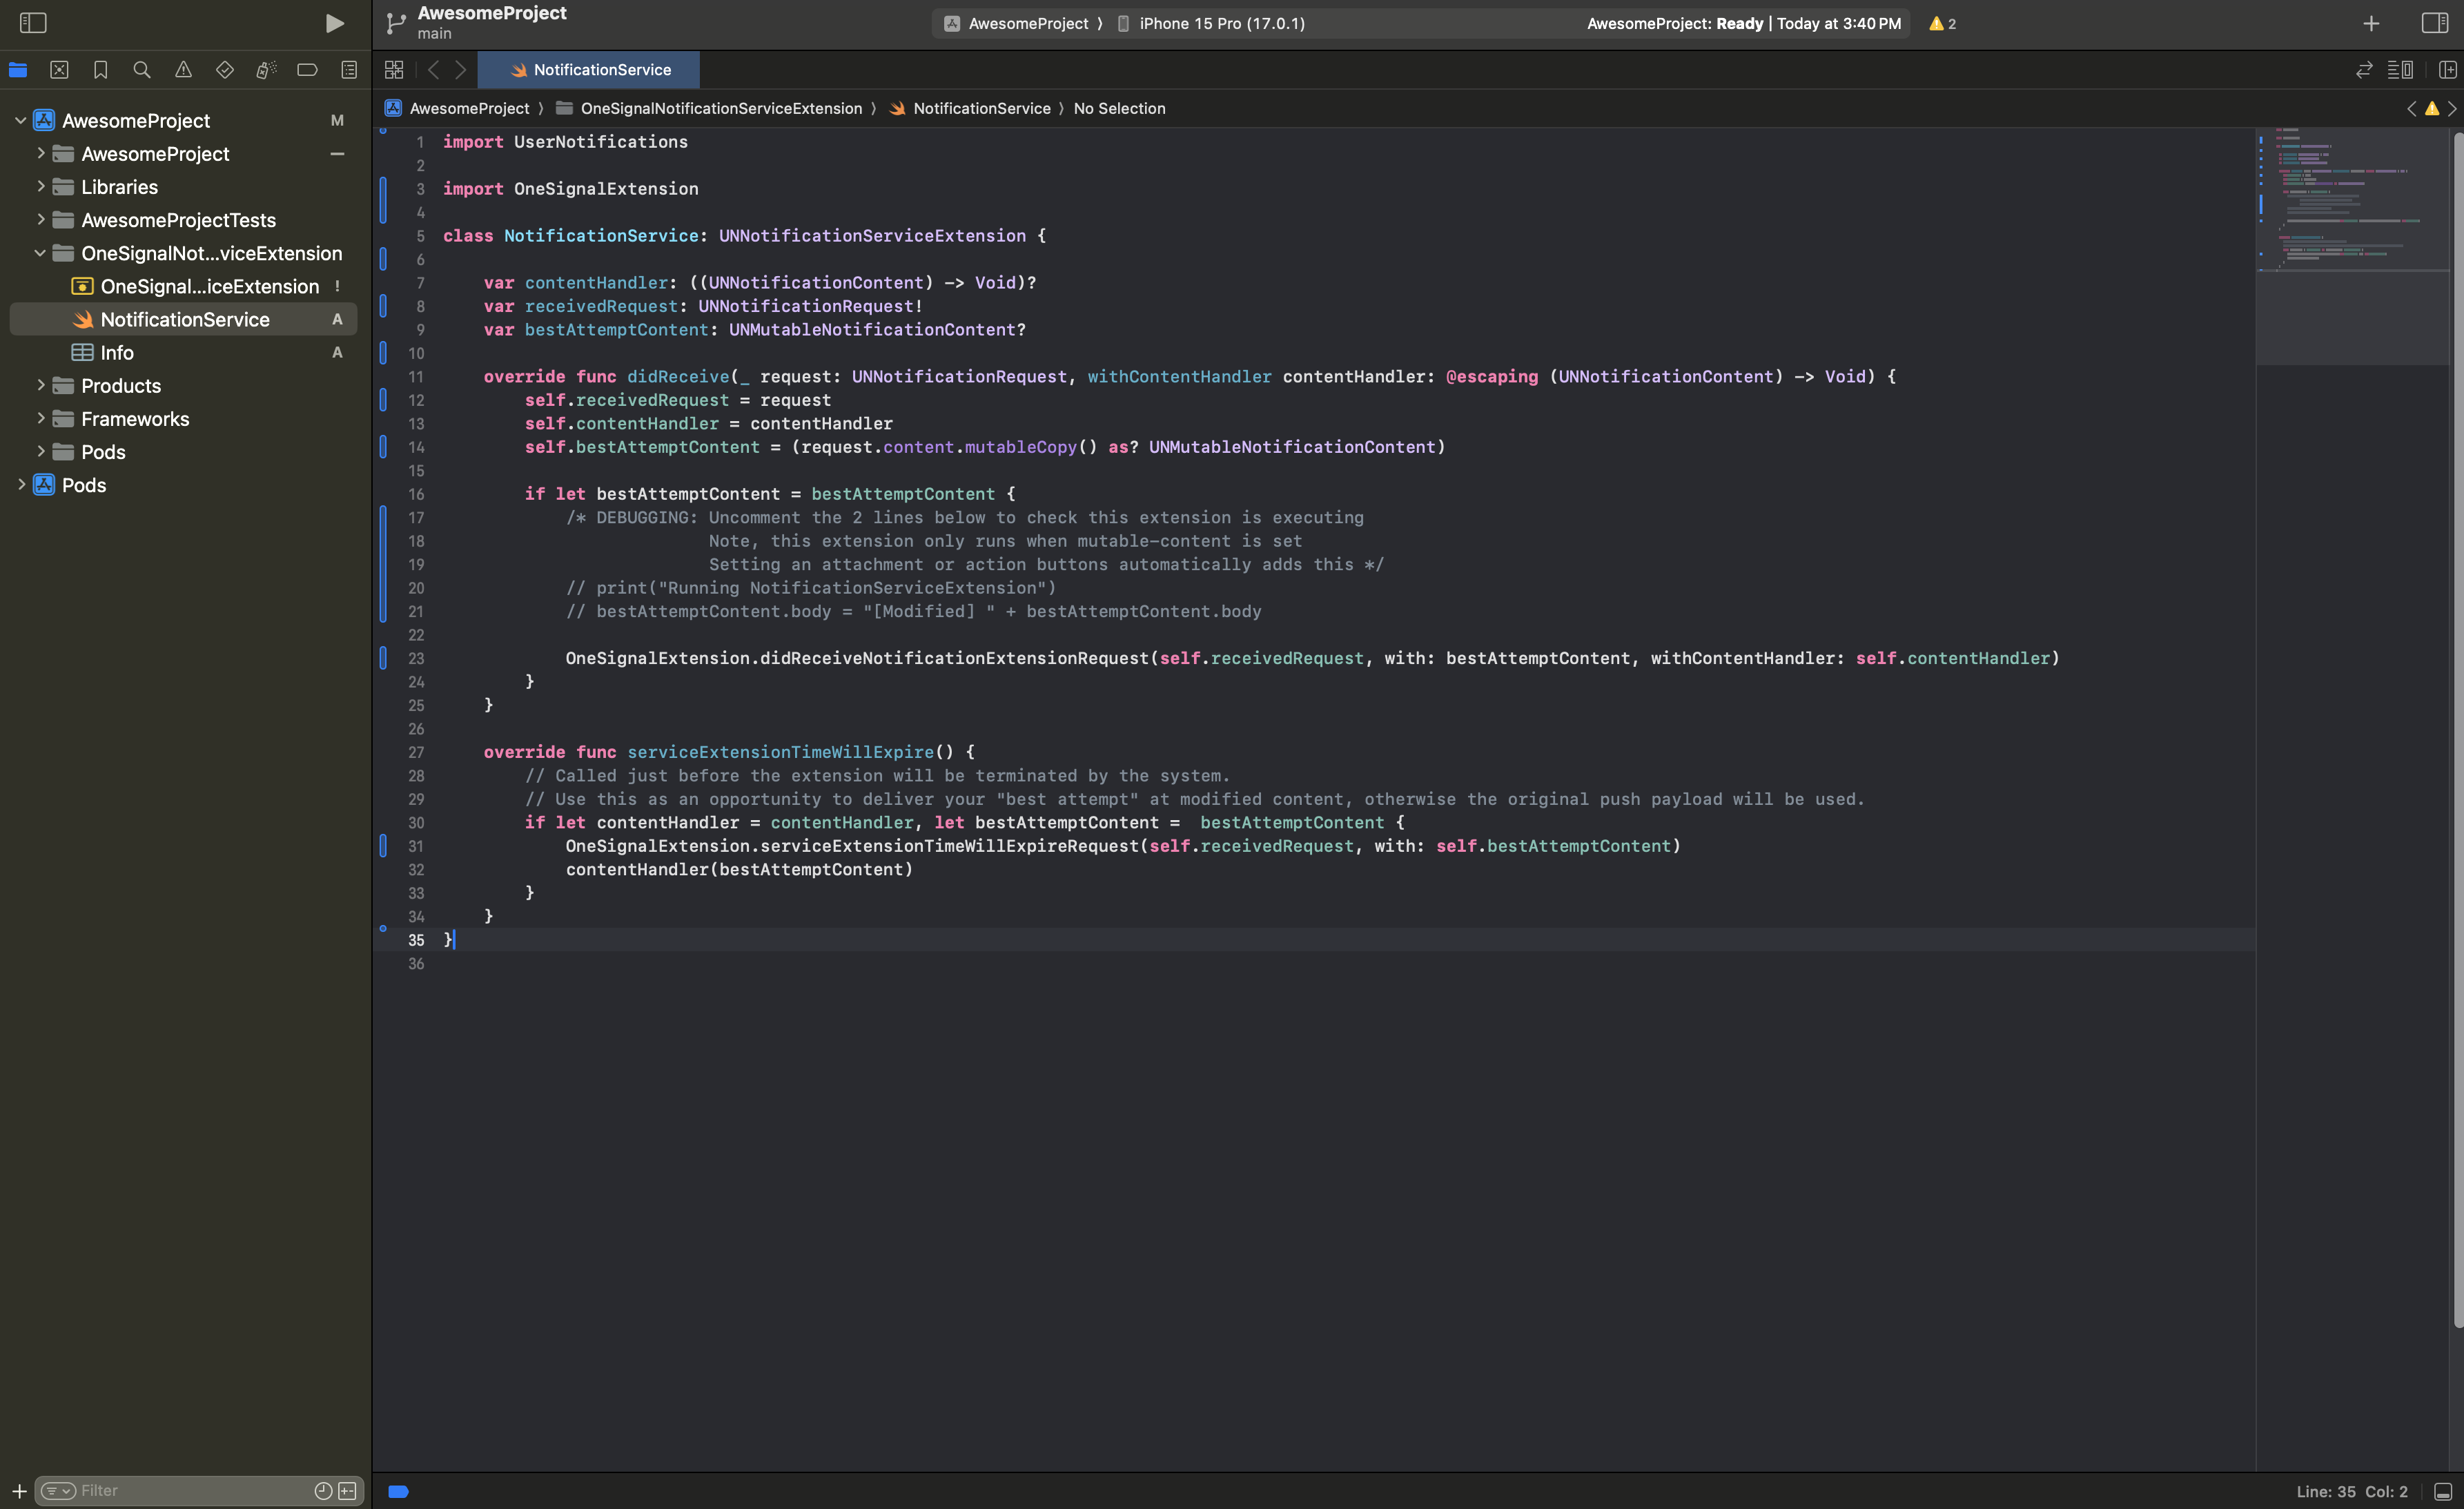
Task: Open the Bookmark navigator
Action: pos(101,70)
